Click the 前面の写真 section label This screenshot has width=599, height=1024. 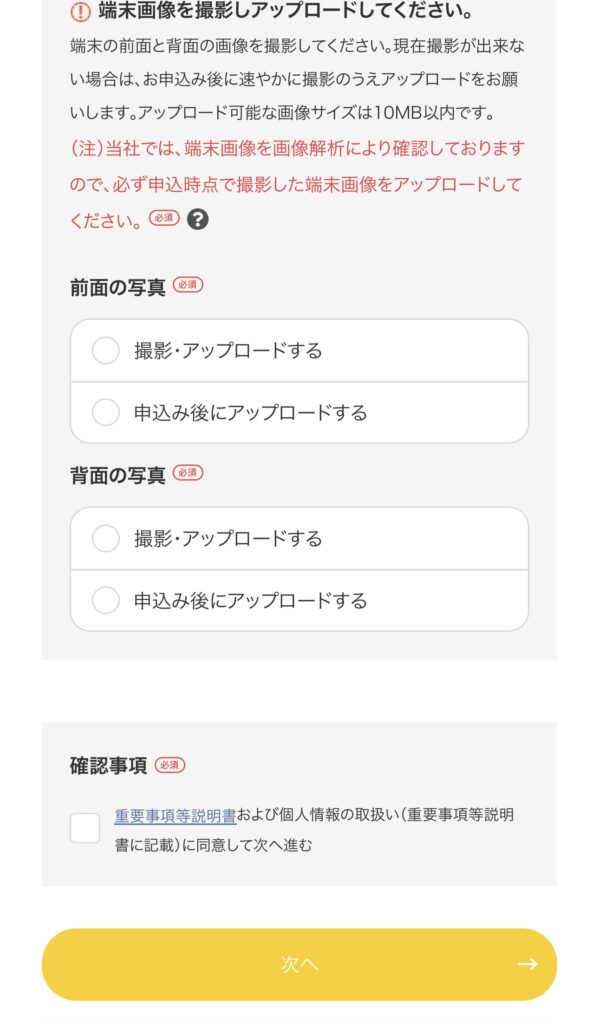118,287
